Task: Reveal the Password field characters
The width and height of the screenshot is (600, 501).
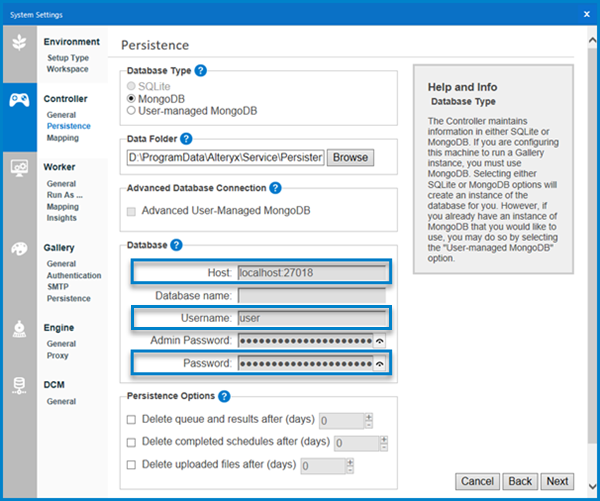Action: pos(379,364)
